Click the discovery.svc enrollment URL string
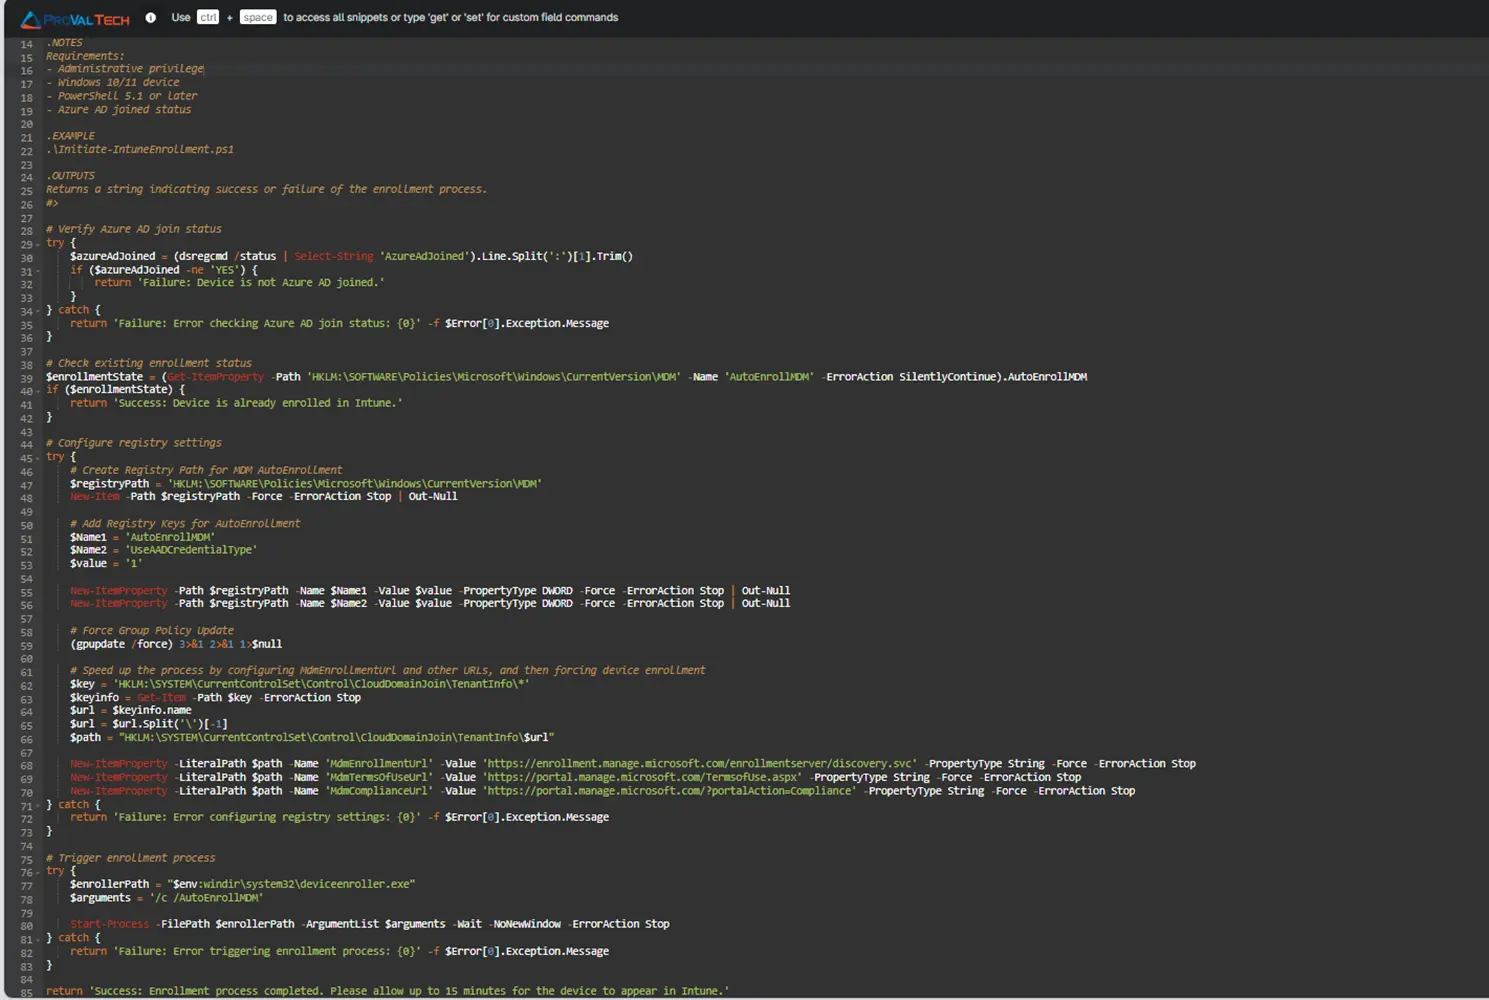The height and width of the screenshot is (1000, 1489). pyautogui.click(x=700, y=763)
